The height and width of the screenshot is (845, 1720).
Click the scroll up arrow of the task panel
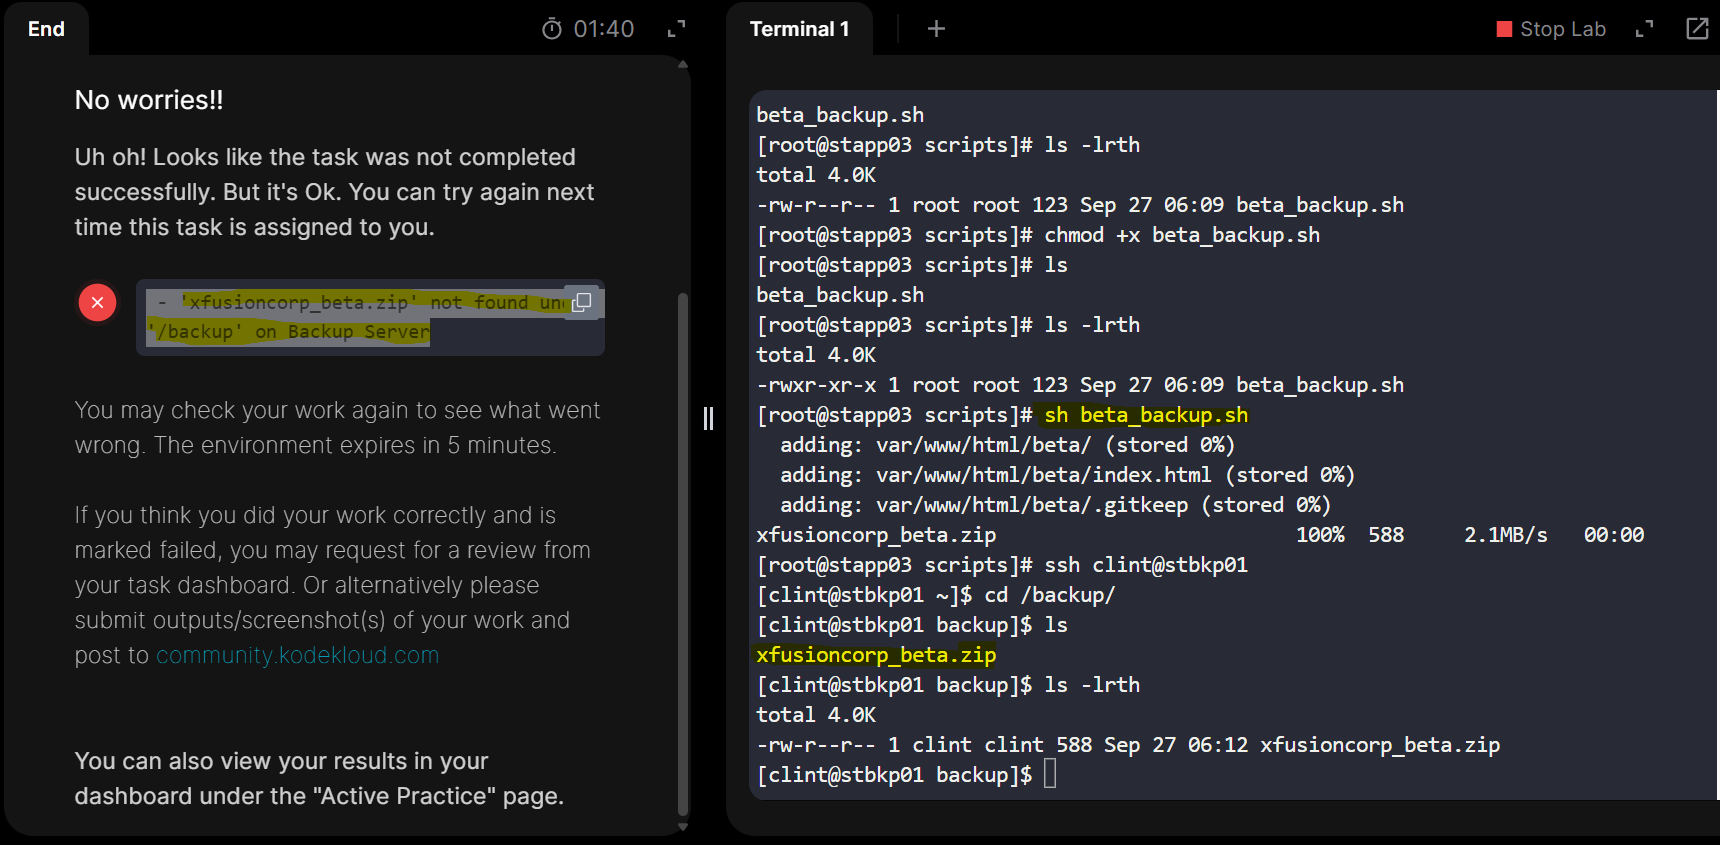[x=683, y=65]
